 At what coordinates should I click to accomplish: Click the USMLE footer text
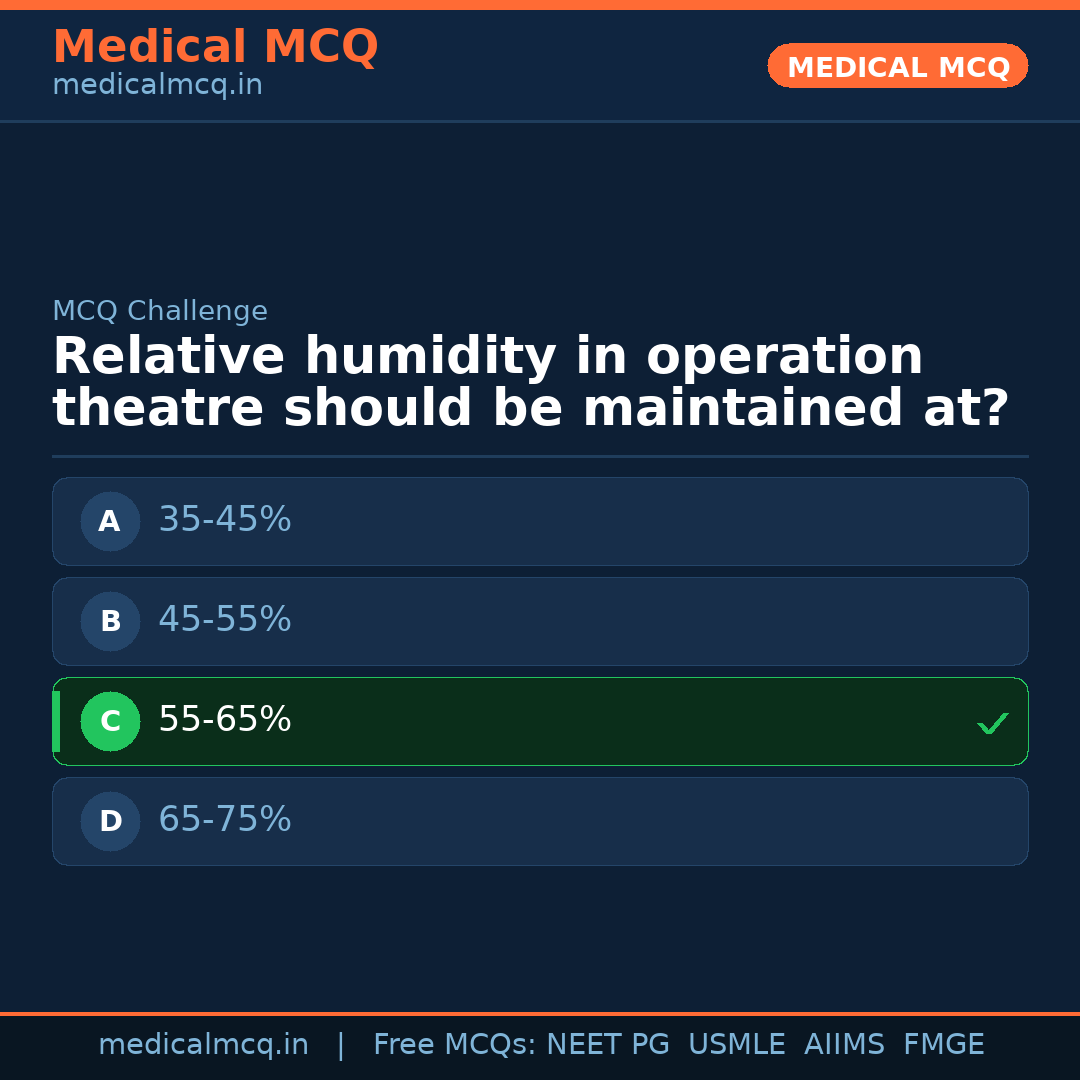pos(736,1045)
